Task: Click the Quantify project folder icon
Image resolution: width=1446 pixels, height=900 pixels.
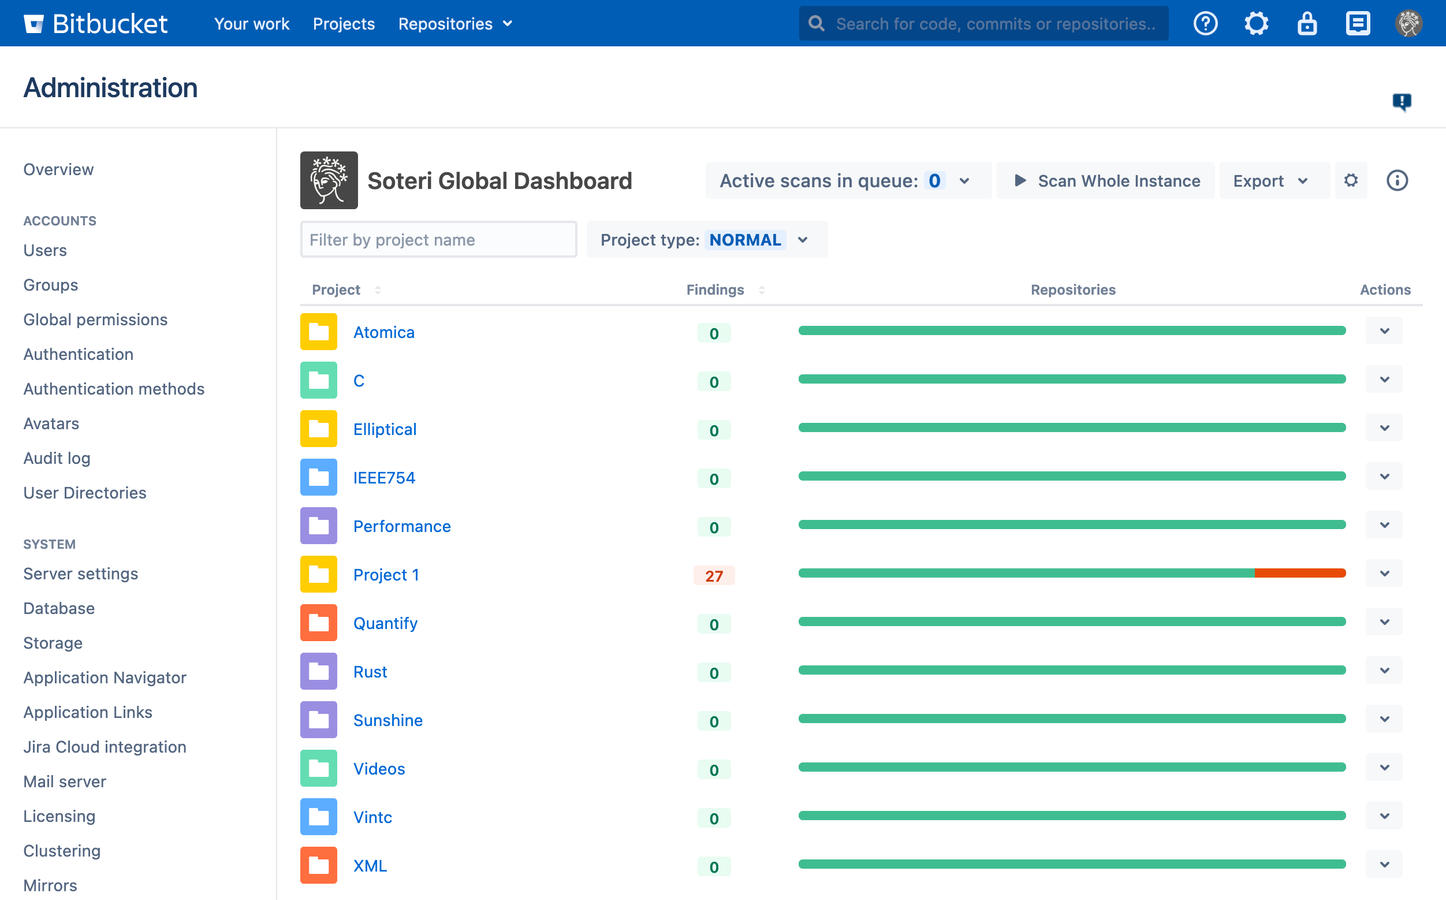Action: pyautogui.click(x=319, y=623)
